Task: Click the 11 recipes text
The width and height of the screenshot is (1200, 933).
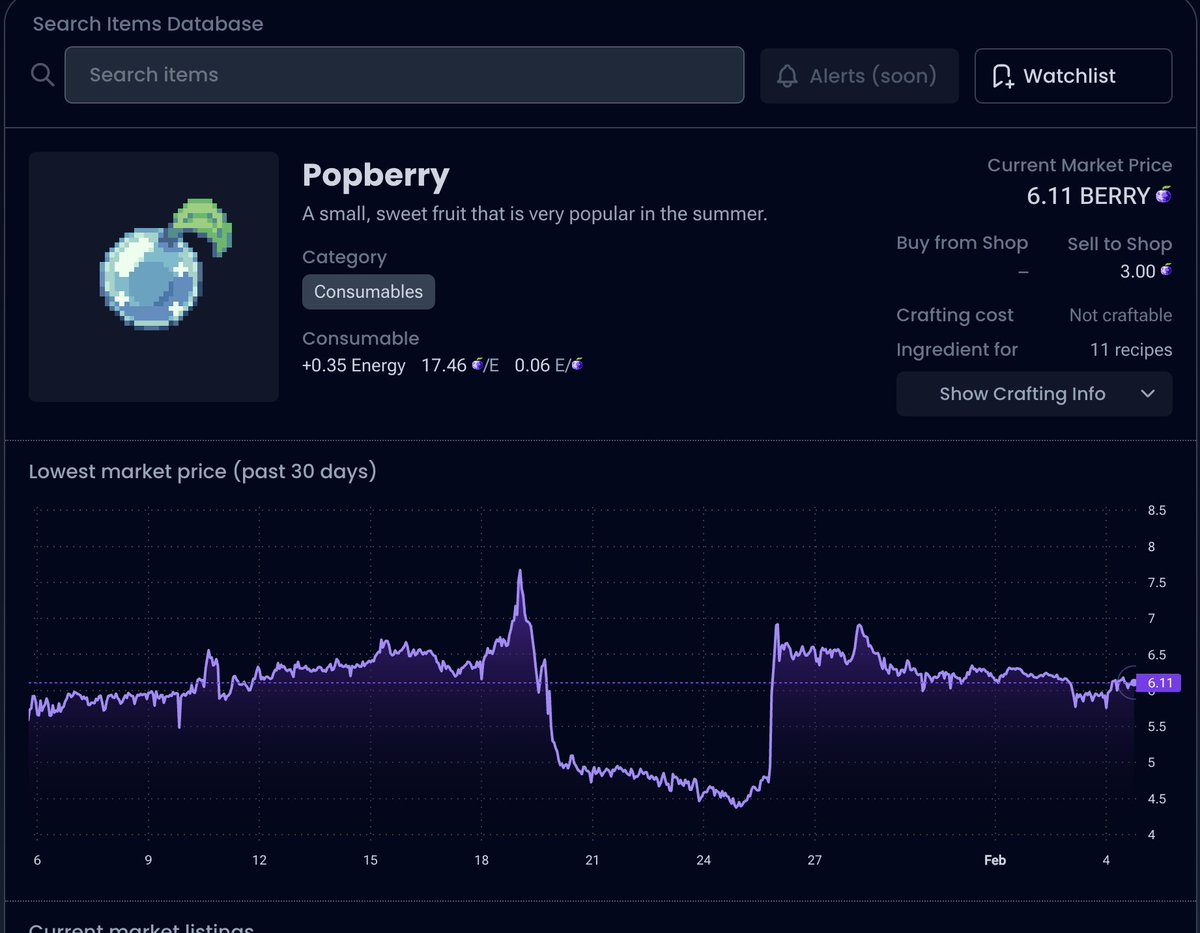Action: tap(1131, 350)
